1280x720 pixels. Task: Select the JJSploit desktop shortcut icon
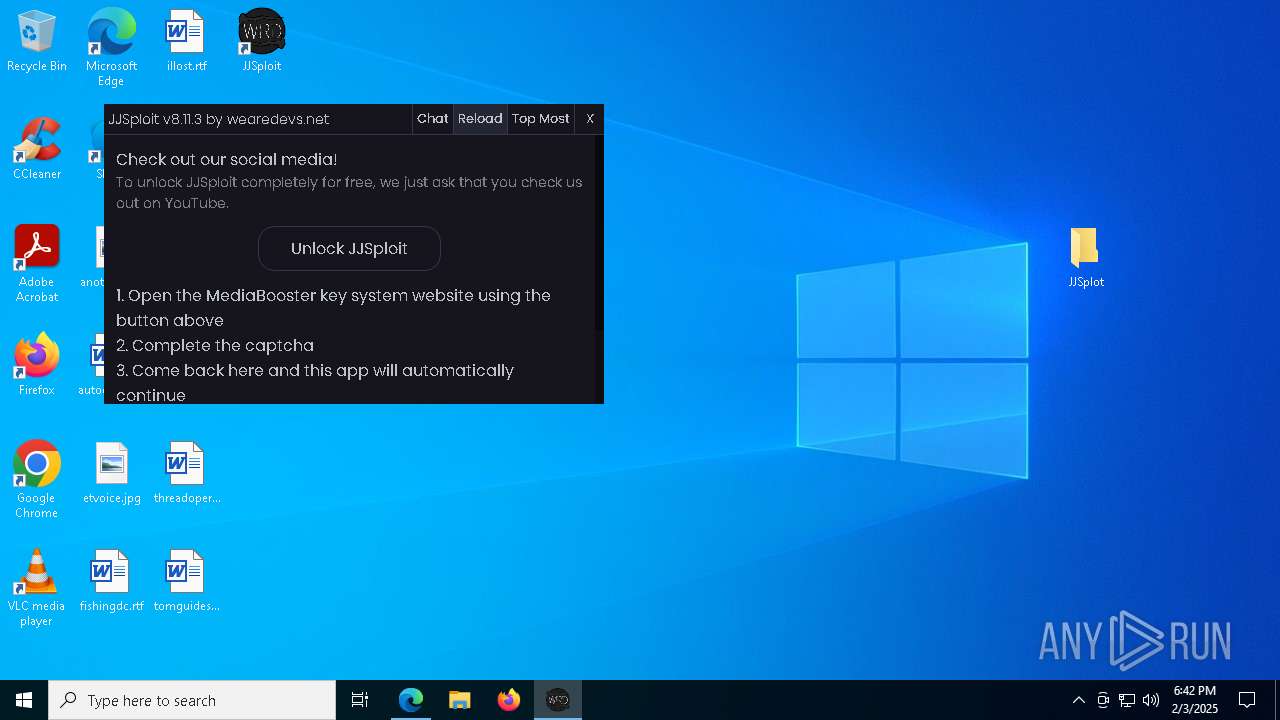(x=262, y=42)
